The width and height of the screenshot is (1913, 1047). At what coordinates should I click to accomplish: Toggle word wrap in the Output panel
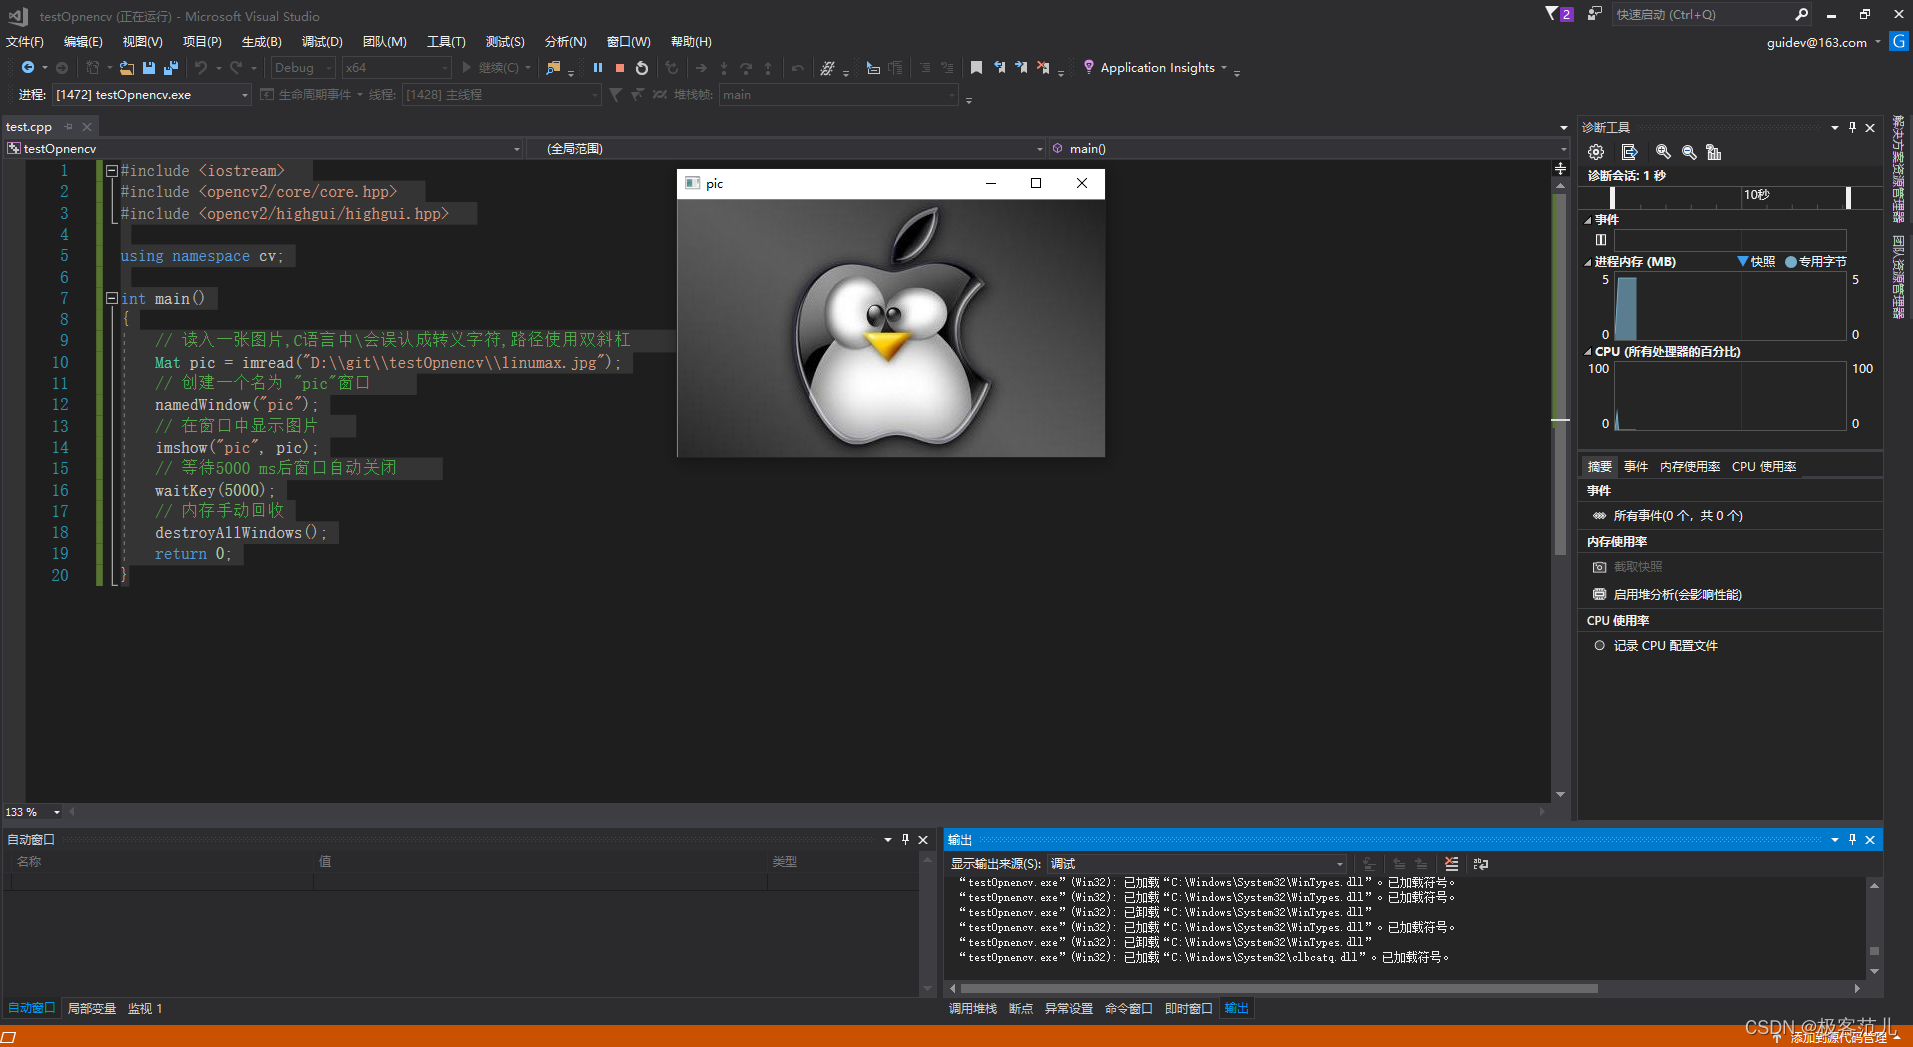point(1481,864)
